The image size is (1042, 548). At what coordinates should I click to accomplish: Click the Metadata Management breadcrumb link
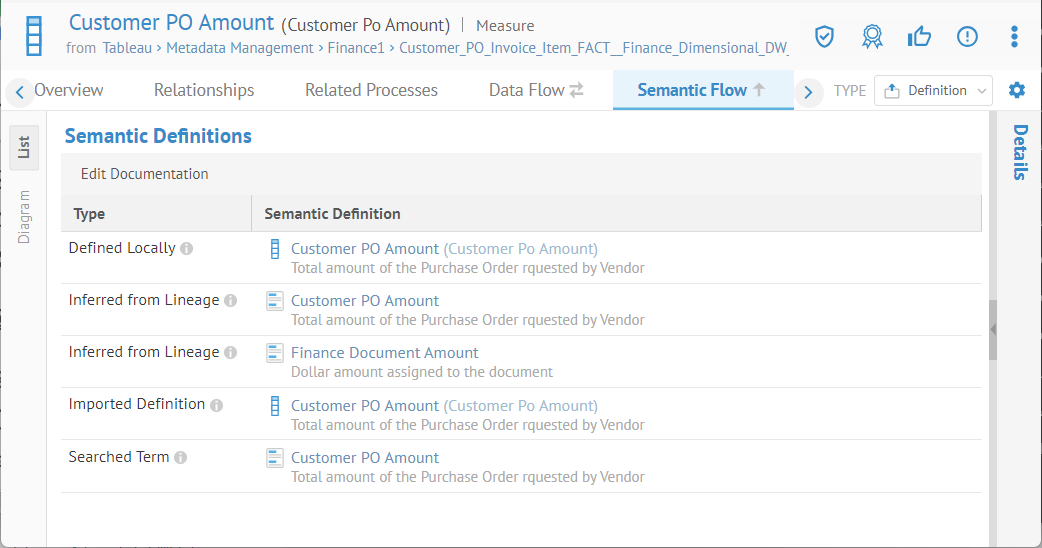pyautogui.click(x=239, y=47)
